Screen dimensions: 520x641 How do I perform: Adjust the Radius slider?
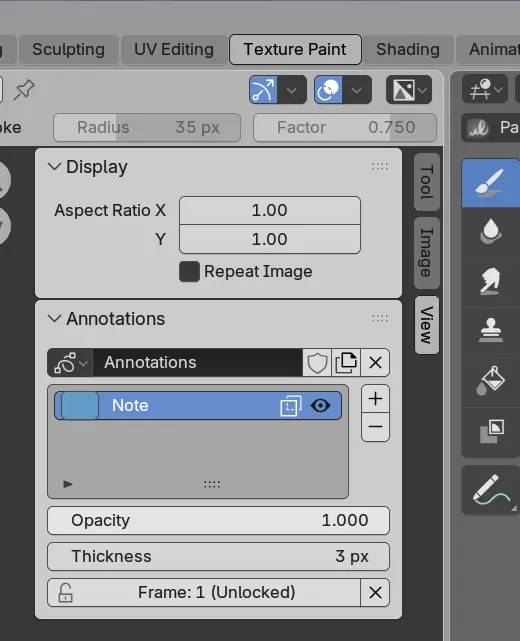pyautogui.click(x=147, y=128)
